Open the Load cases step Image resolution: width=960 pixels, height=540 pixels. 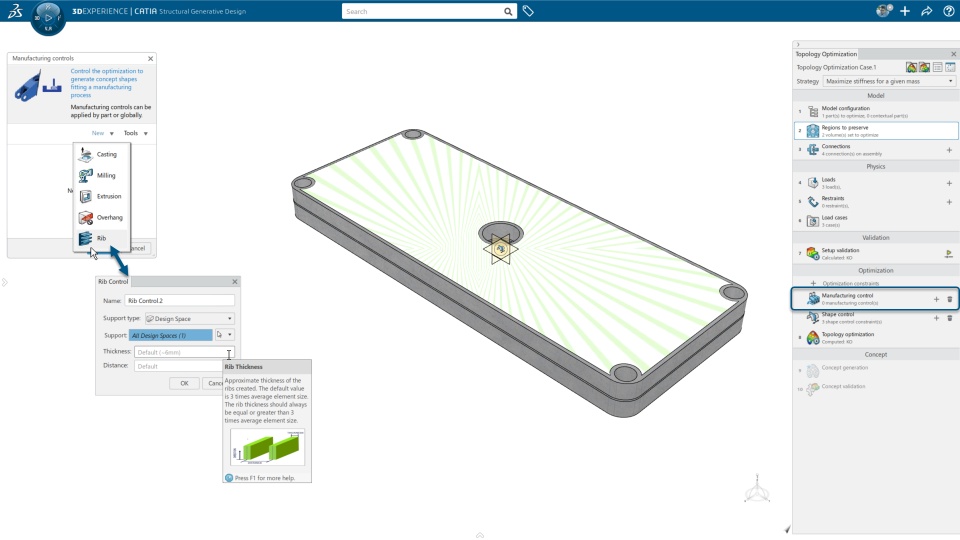point(876,220)
